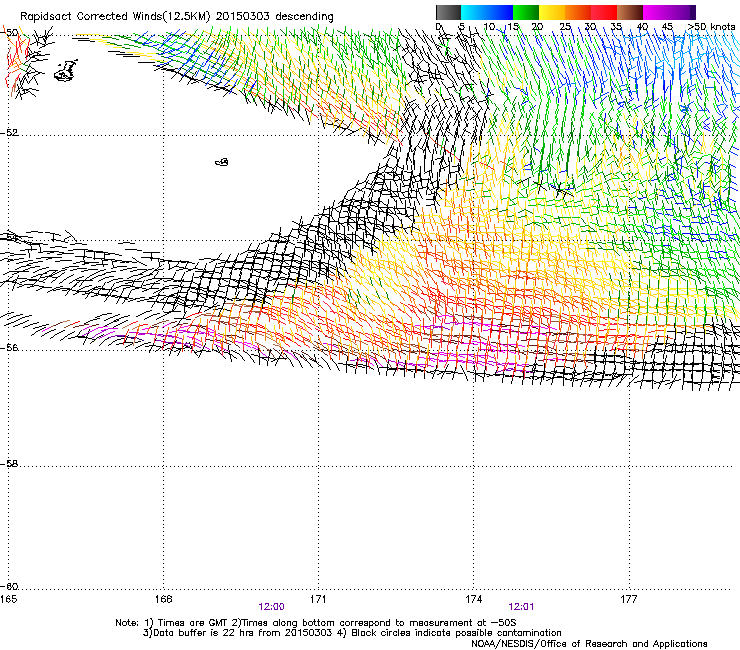Screen dimensions: 740x650
Task: Click the purple 12:00 time marker
Action: pos(271,607)
